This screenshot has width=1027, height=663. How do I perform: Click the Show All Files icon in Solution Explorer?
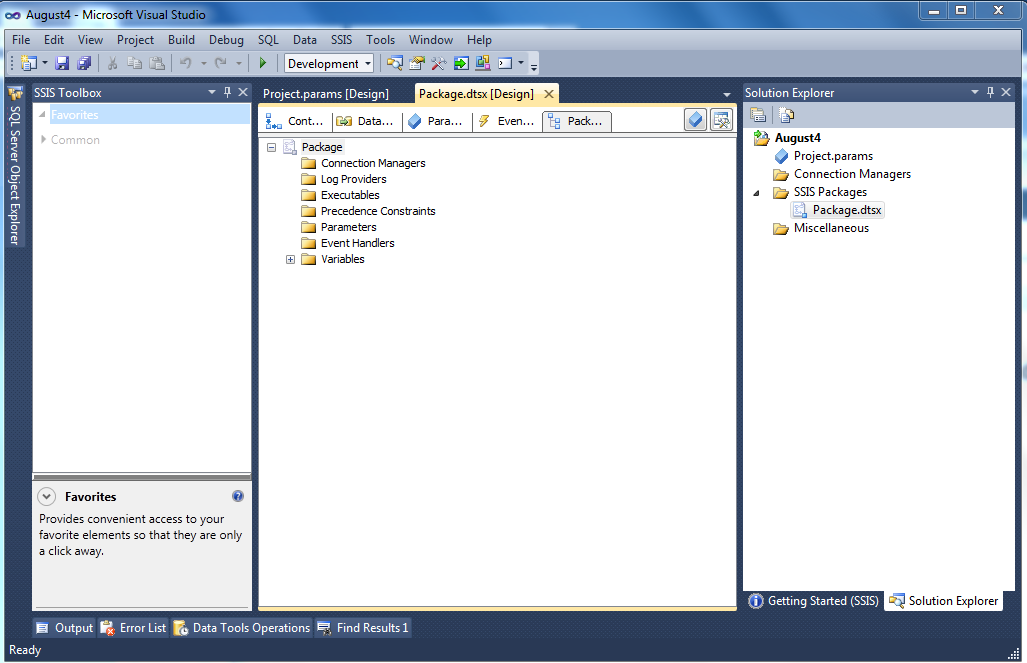[786, 115]
